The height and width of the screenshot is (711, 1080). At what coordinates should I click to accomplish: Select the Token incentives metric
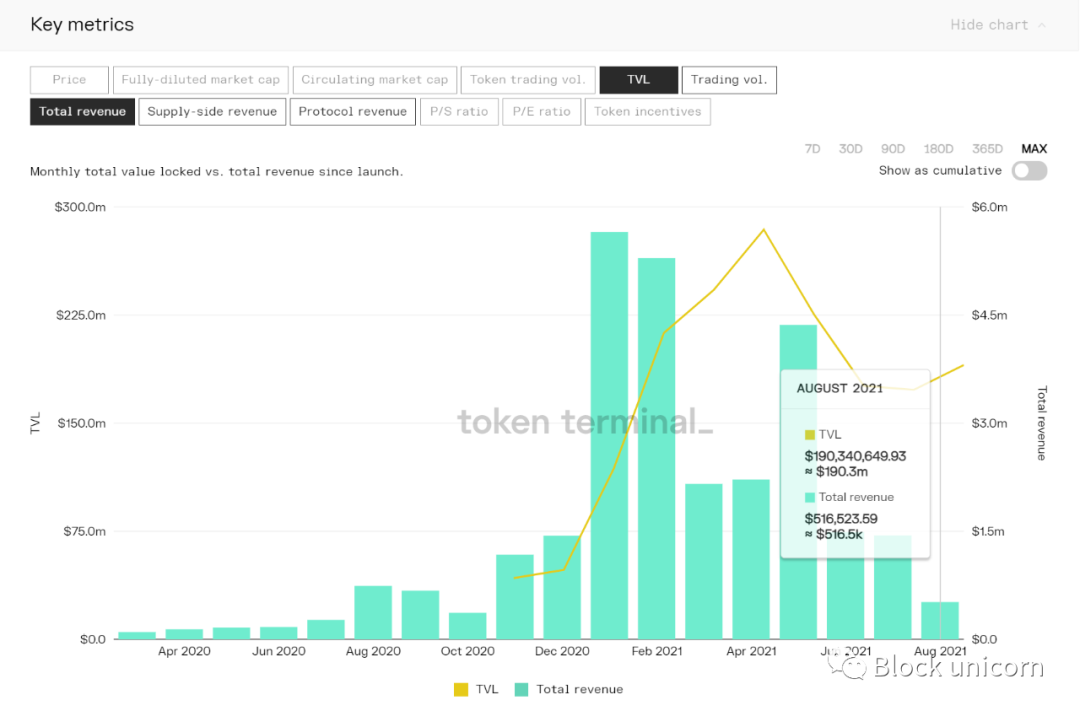click(647, 111)
